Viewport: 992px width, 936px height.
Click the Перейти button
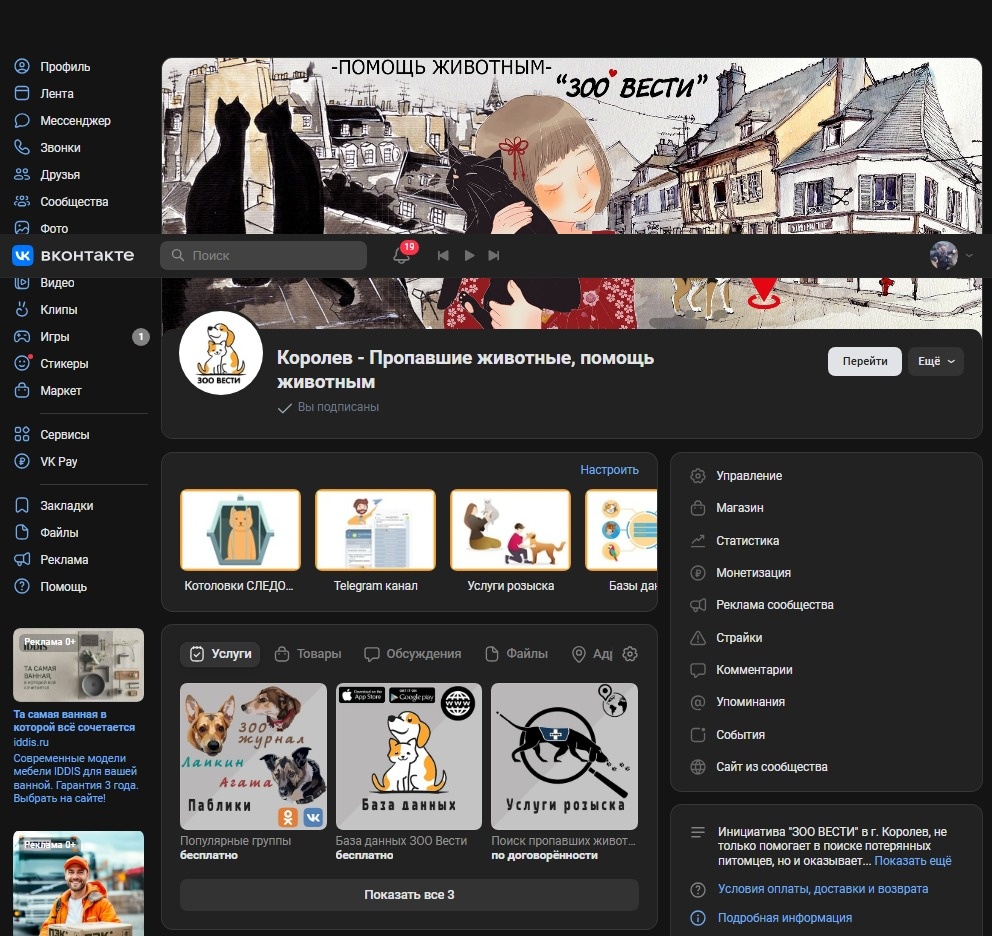click(864, 361)
